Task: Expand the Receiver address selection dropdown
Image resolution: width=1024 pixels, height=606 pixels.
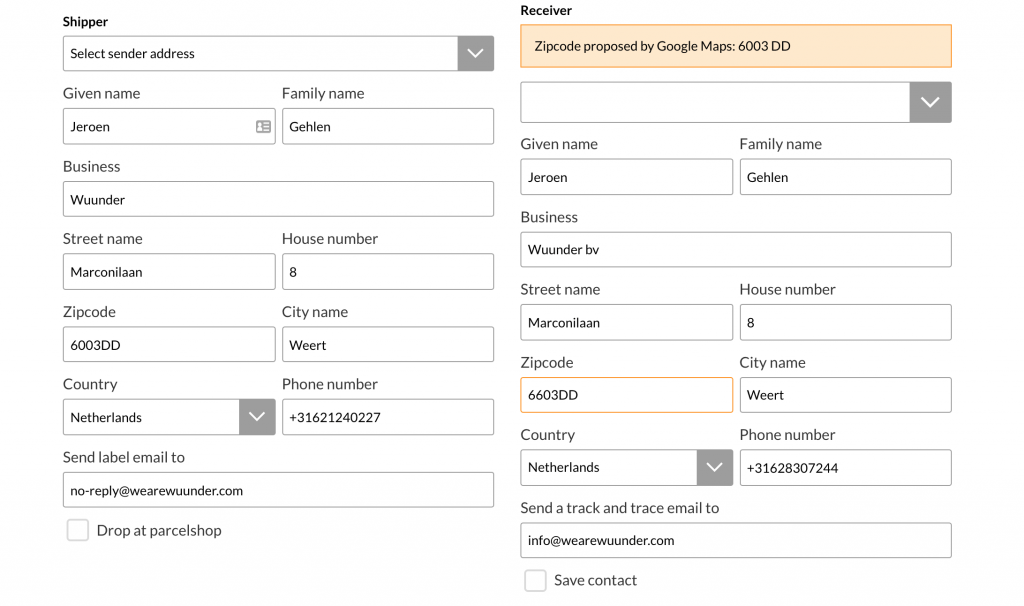Action: [x=736, y=102]
